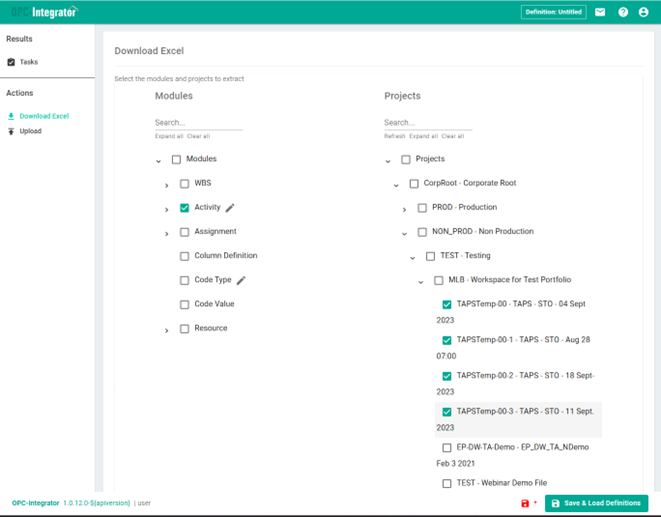
Task: Check the CorpRoot - Corporate Root checkbox
Action: (414, 183)
